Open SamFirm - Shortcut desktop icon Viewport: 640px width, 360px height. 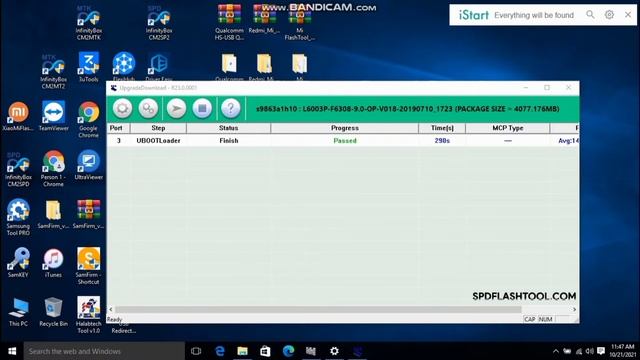(89, 267)
